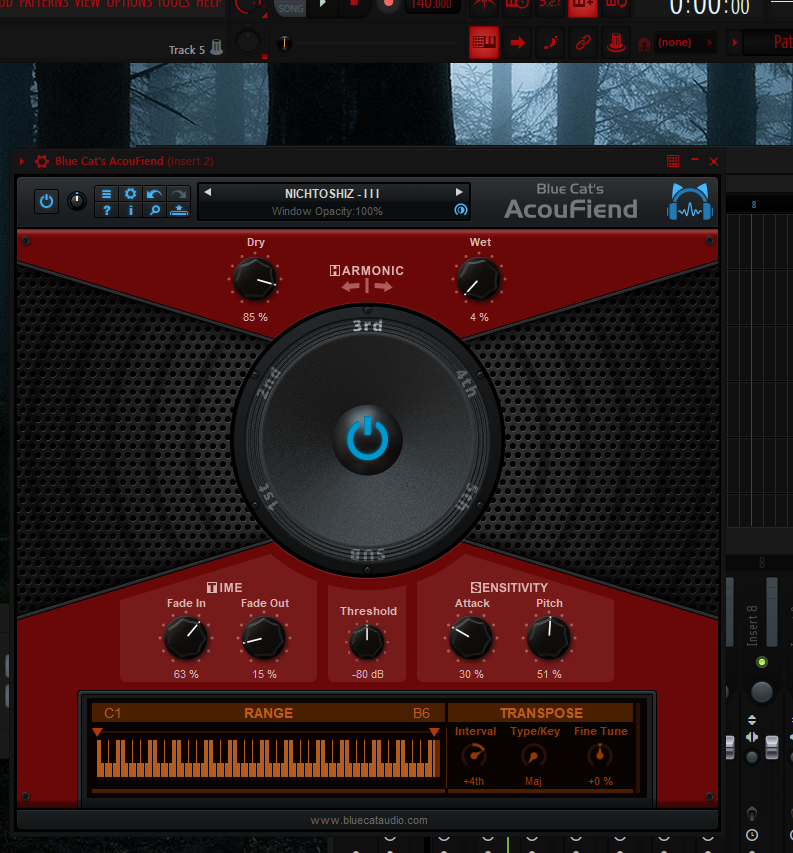The image size is (793, 853).
Task: Select the 1st harmonic on speaker ring
Action: (x=269, y=496)
